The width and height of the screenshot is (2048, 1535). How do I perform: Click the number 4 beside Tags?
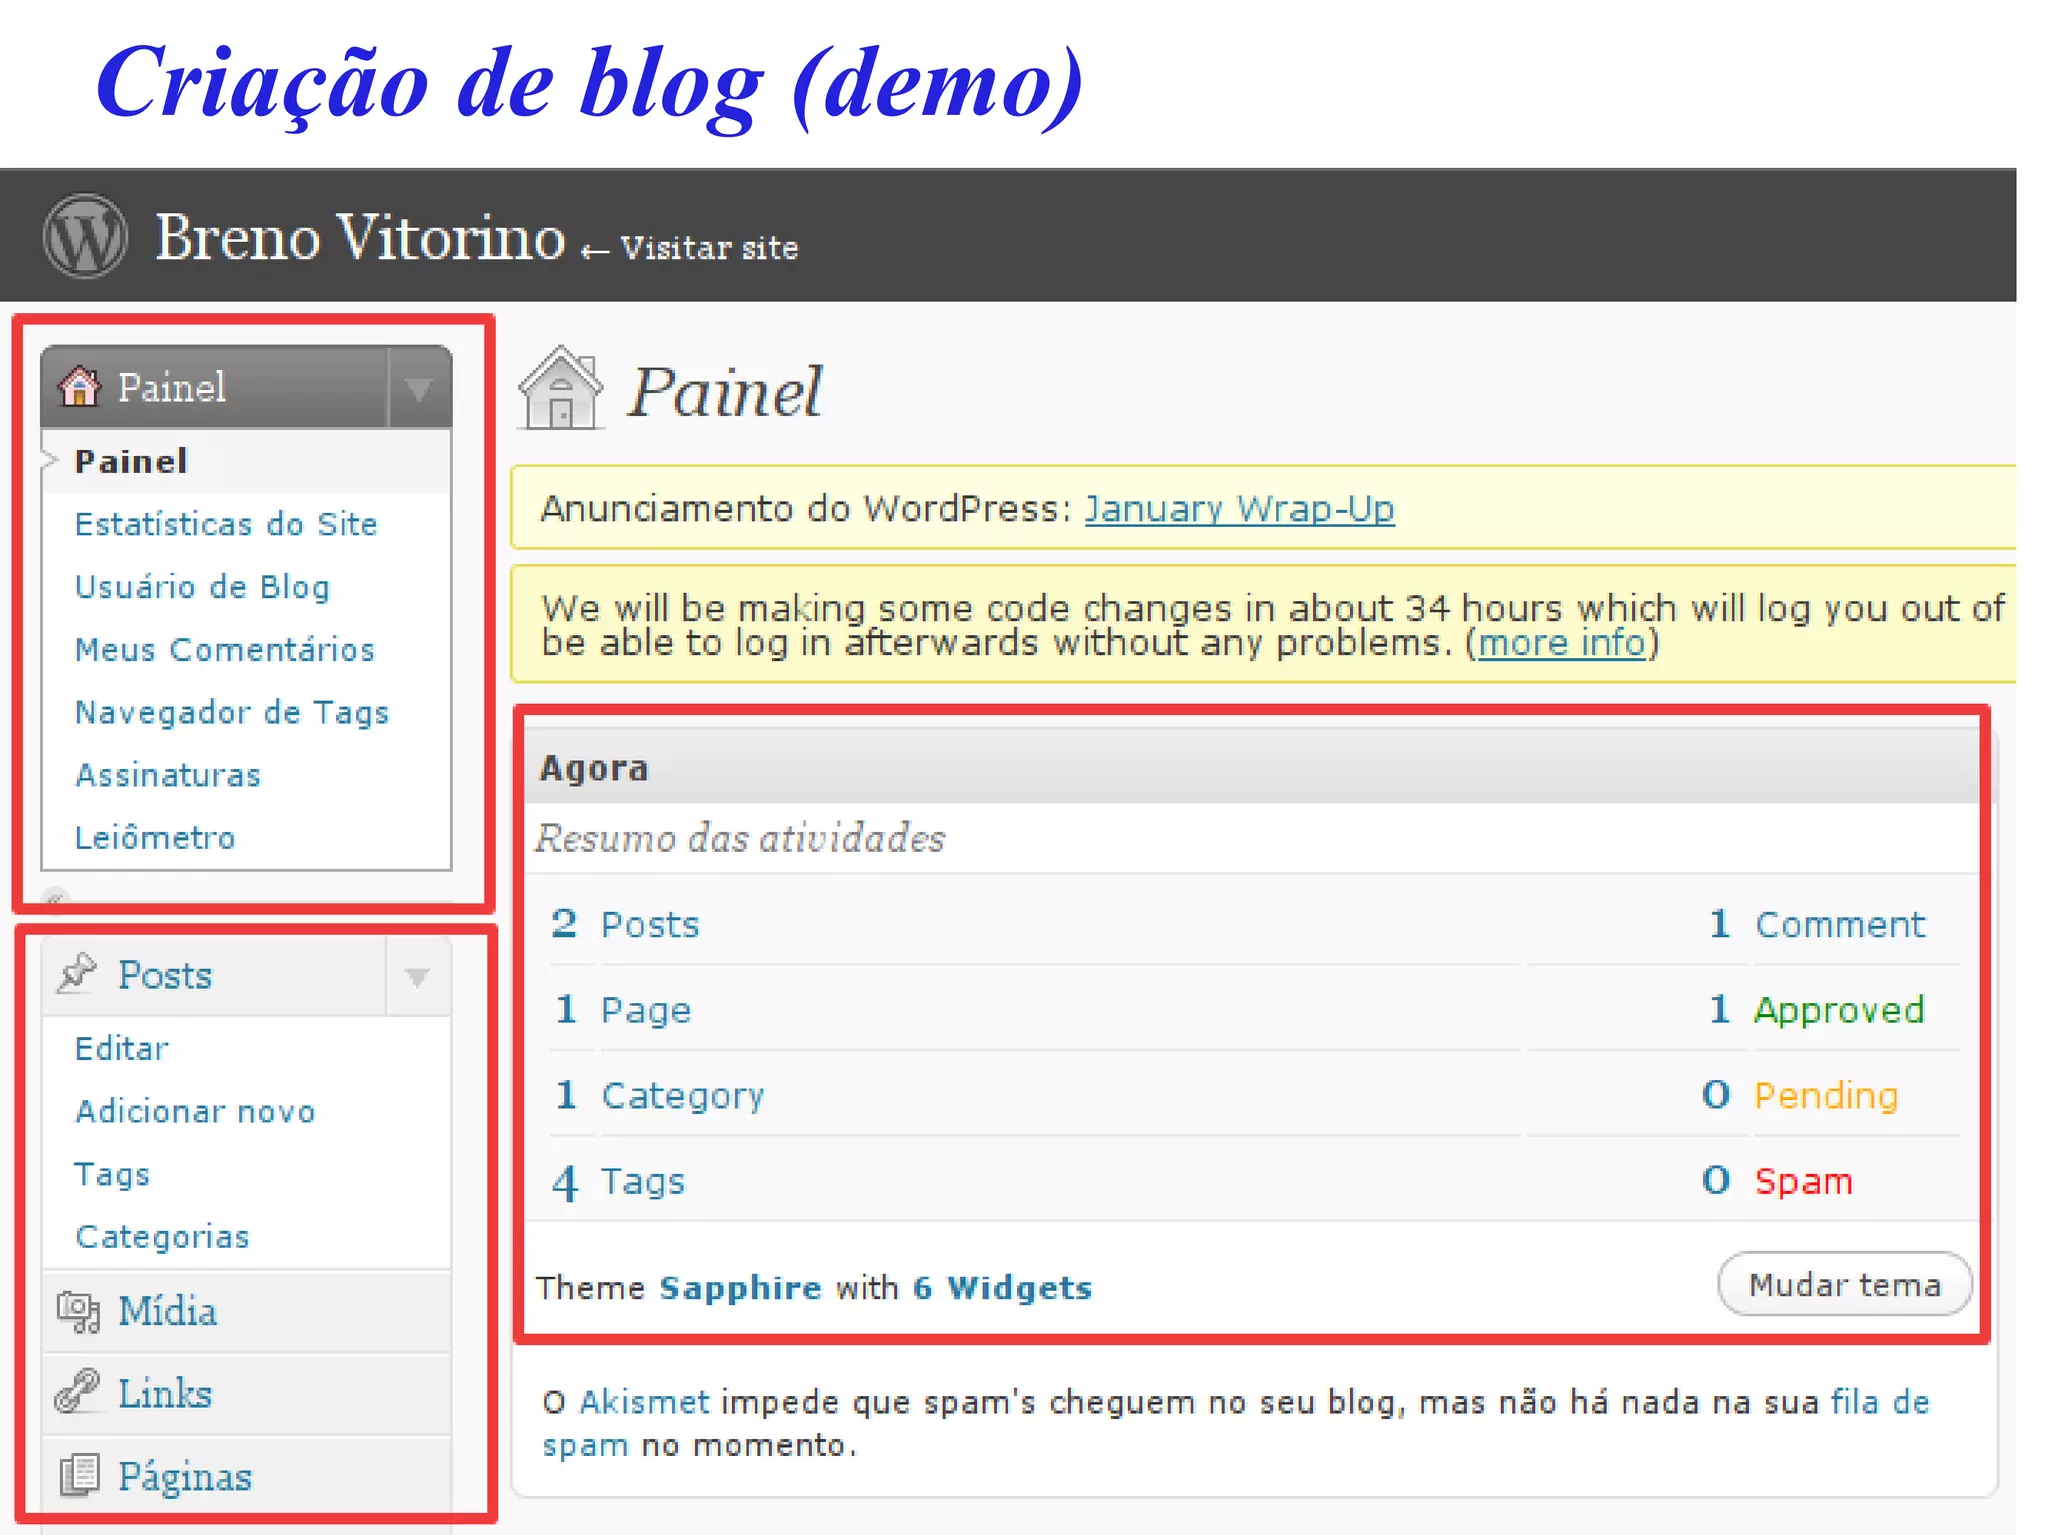point(565,1182)
